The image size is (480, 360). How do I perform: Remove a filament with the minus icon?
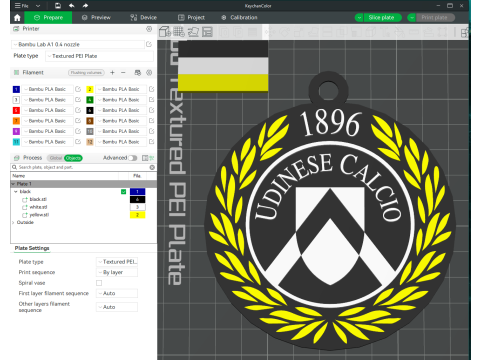[x=123, y=73]
